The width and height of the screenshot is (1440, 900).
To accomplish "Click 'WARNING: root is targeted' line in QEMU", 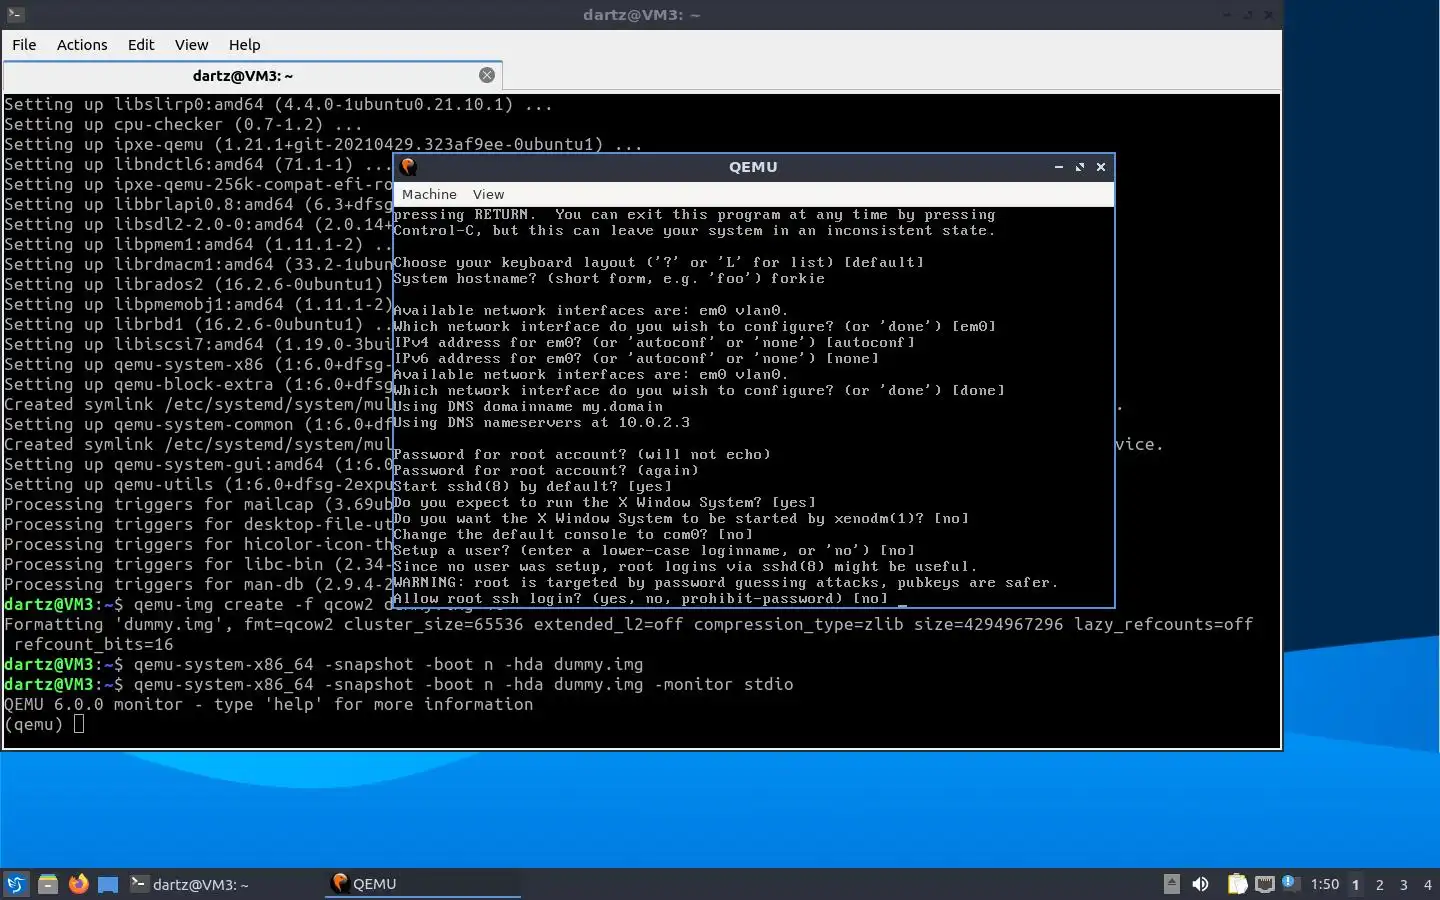I will (725, 582).
